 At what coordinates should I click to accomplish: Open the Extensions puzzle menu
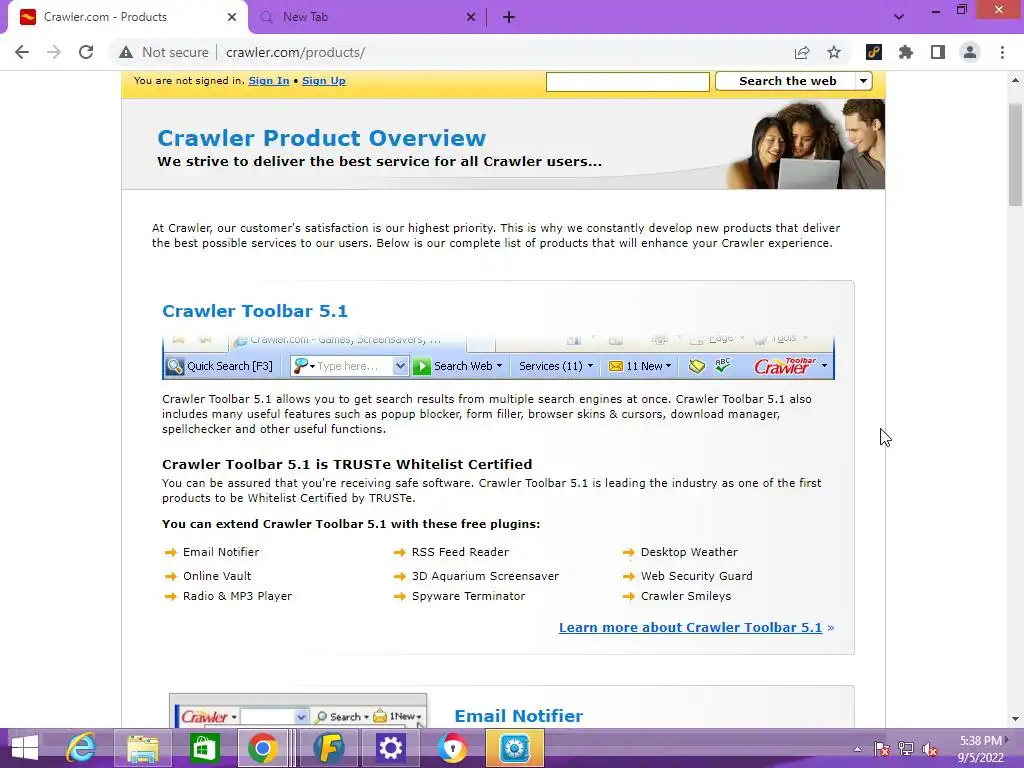coord(906,52)
